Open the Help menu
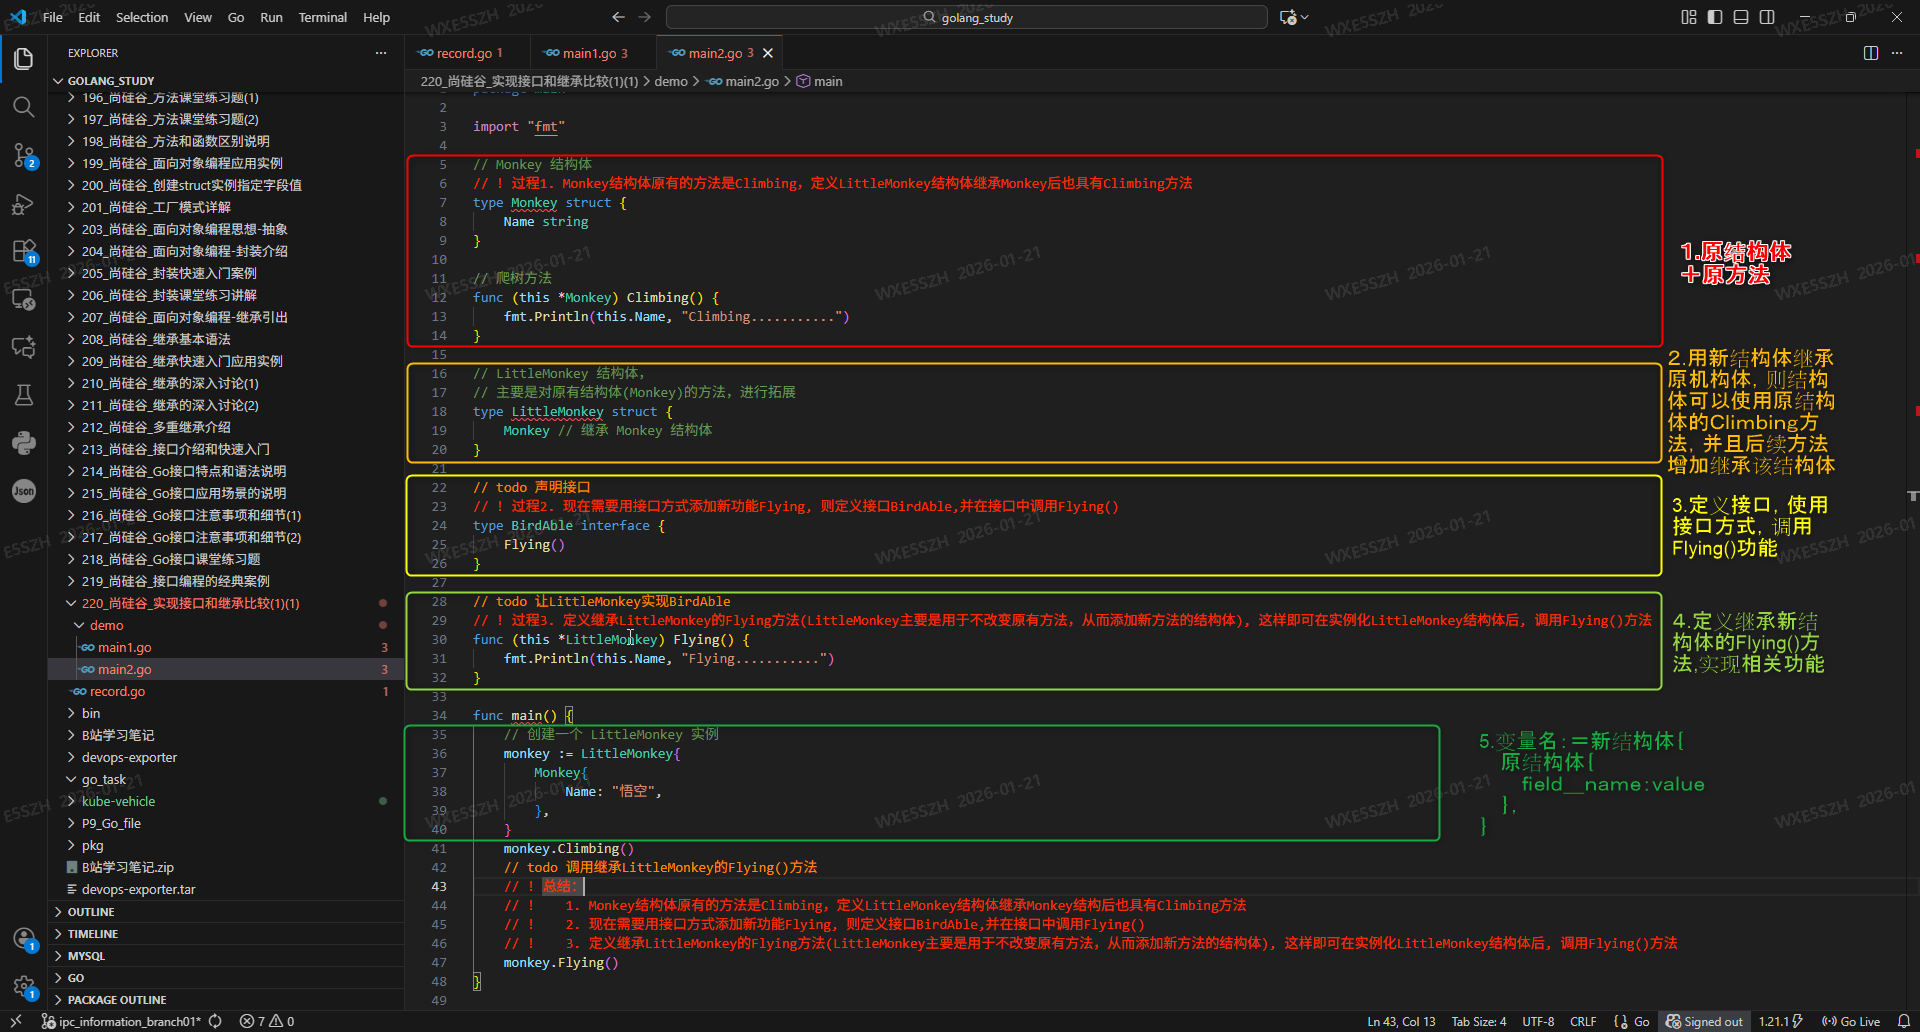The image size is (1920, 1032). point(376,17)
